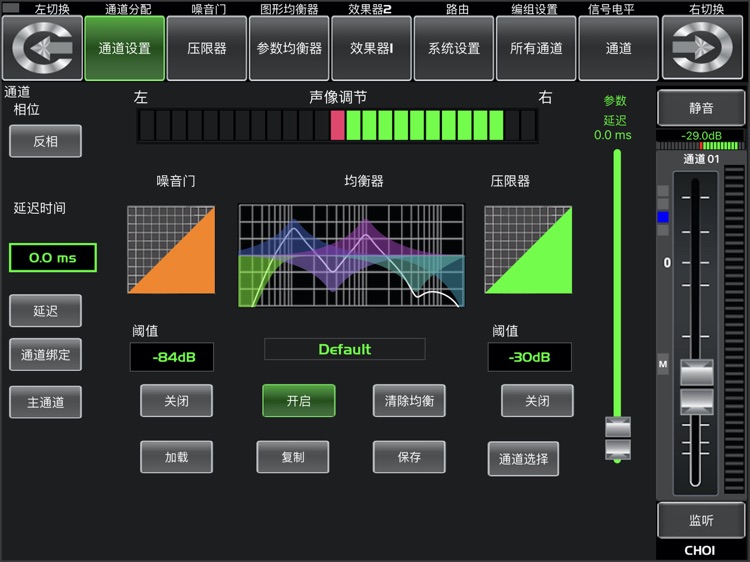This screenshot has height=562, width=750.
Task: Click the 0.0 ms parameter delay value
Action: pyautogui.click(x=613, y=135)
